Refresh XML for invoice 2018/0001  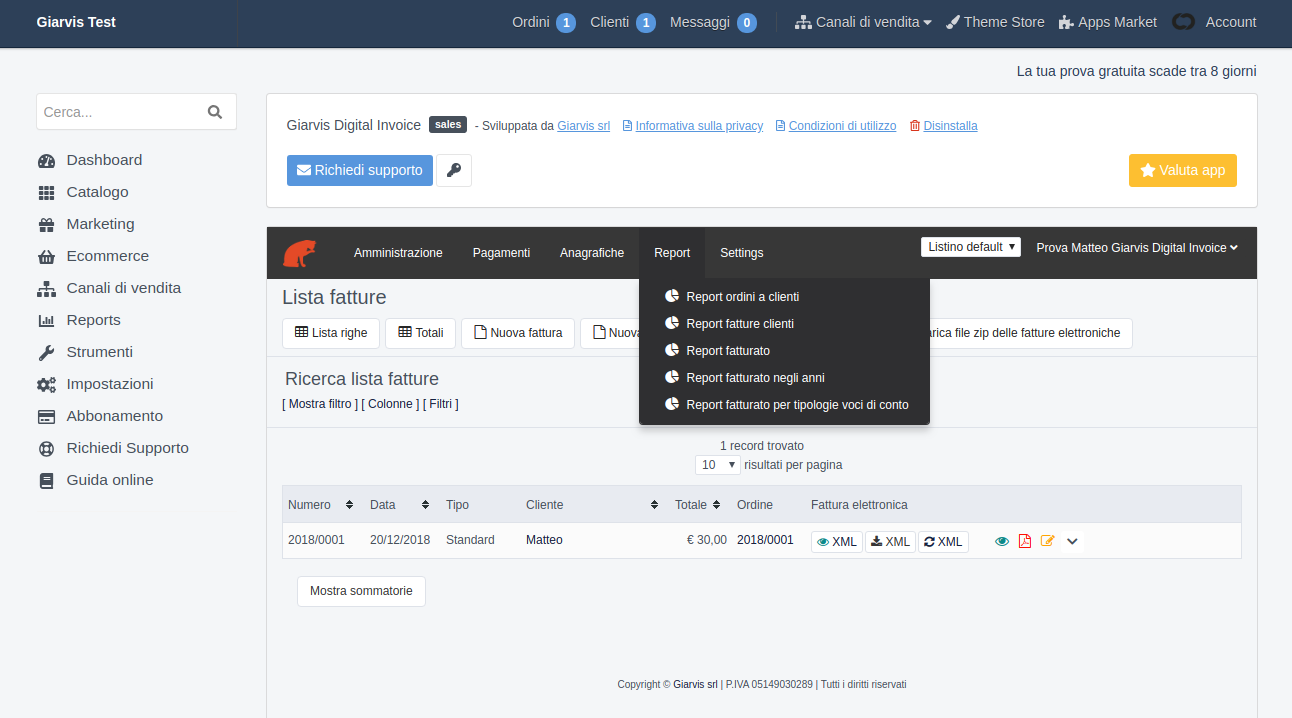pos(943,542)
